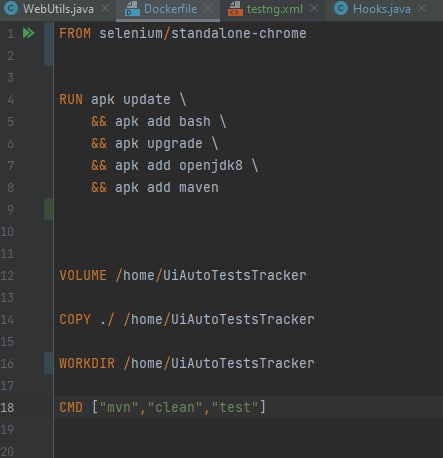Click the blue change marker at line 16
Screen dimensions: 443x458
pos(48,363)
